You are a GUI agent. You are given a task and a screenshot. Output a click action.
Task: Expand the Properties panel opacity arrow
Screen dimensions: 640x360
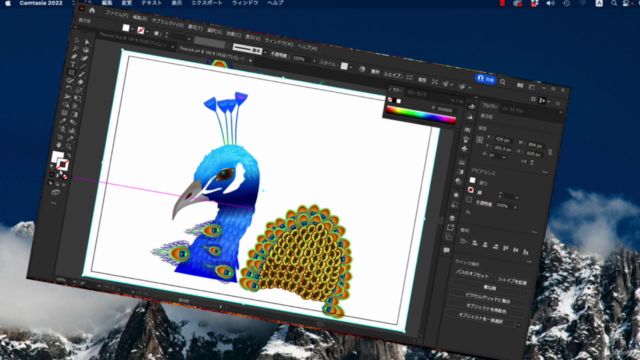point(516,208)
